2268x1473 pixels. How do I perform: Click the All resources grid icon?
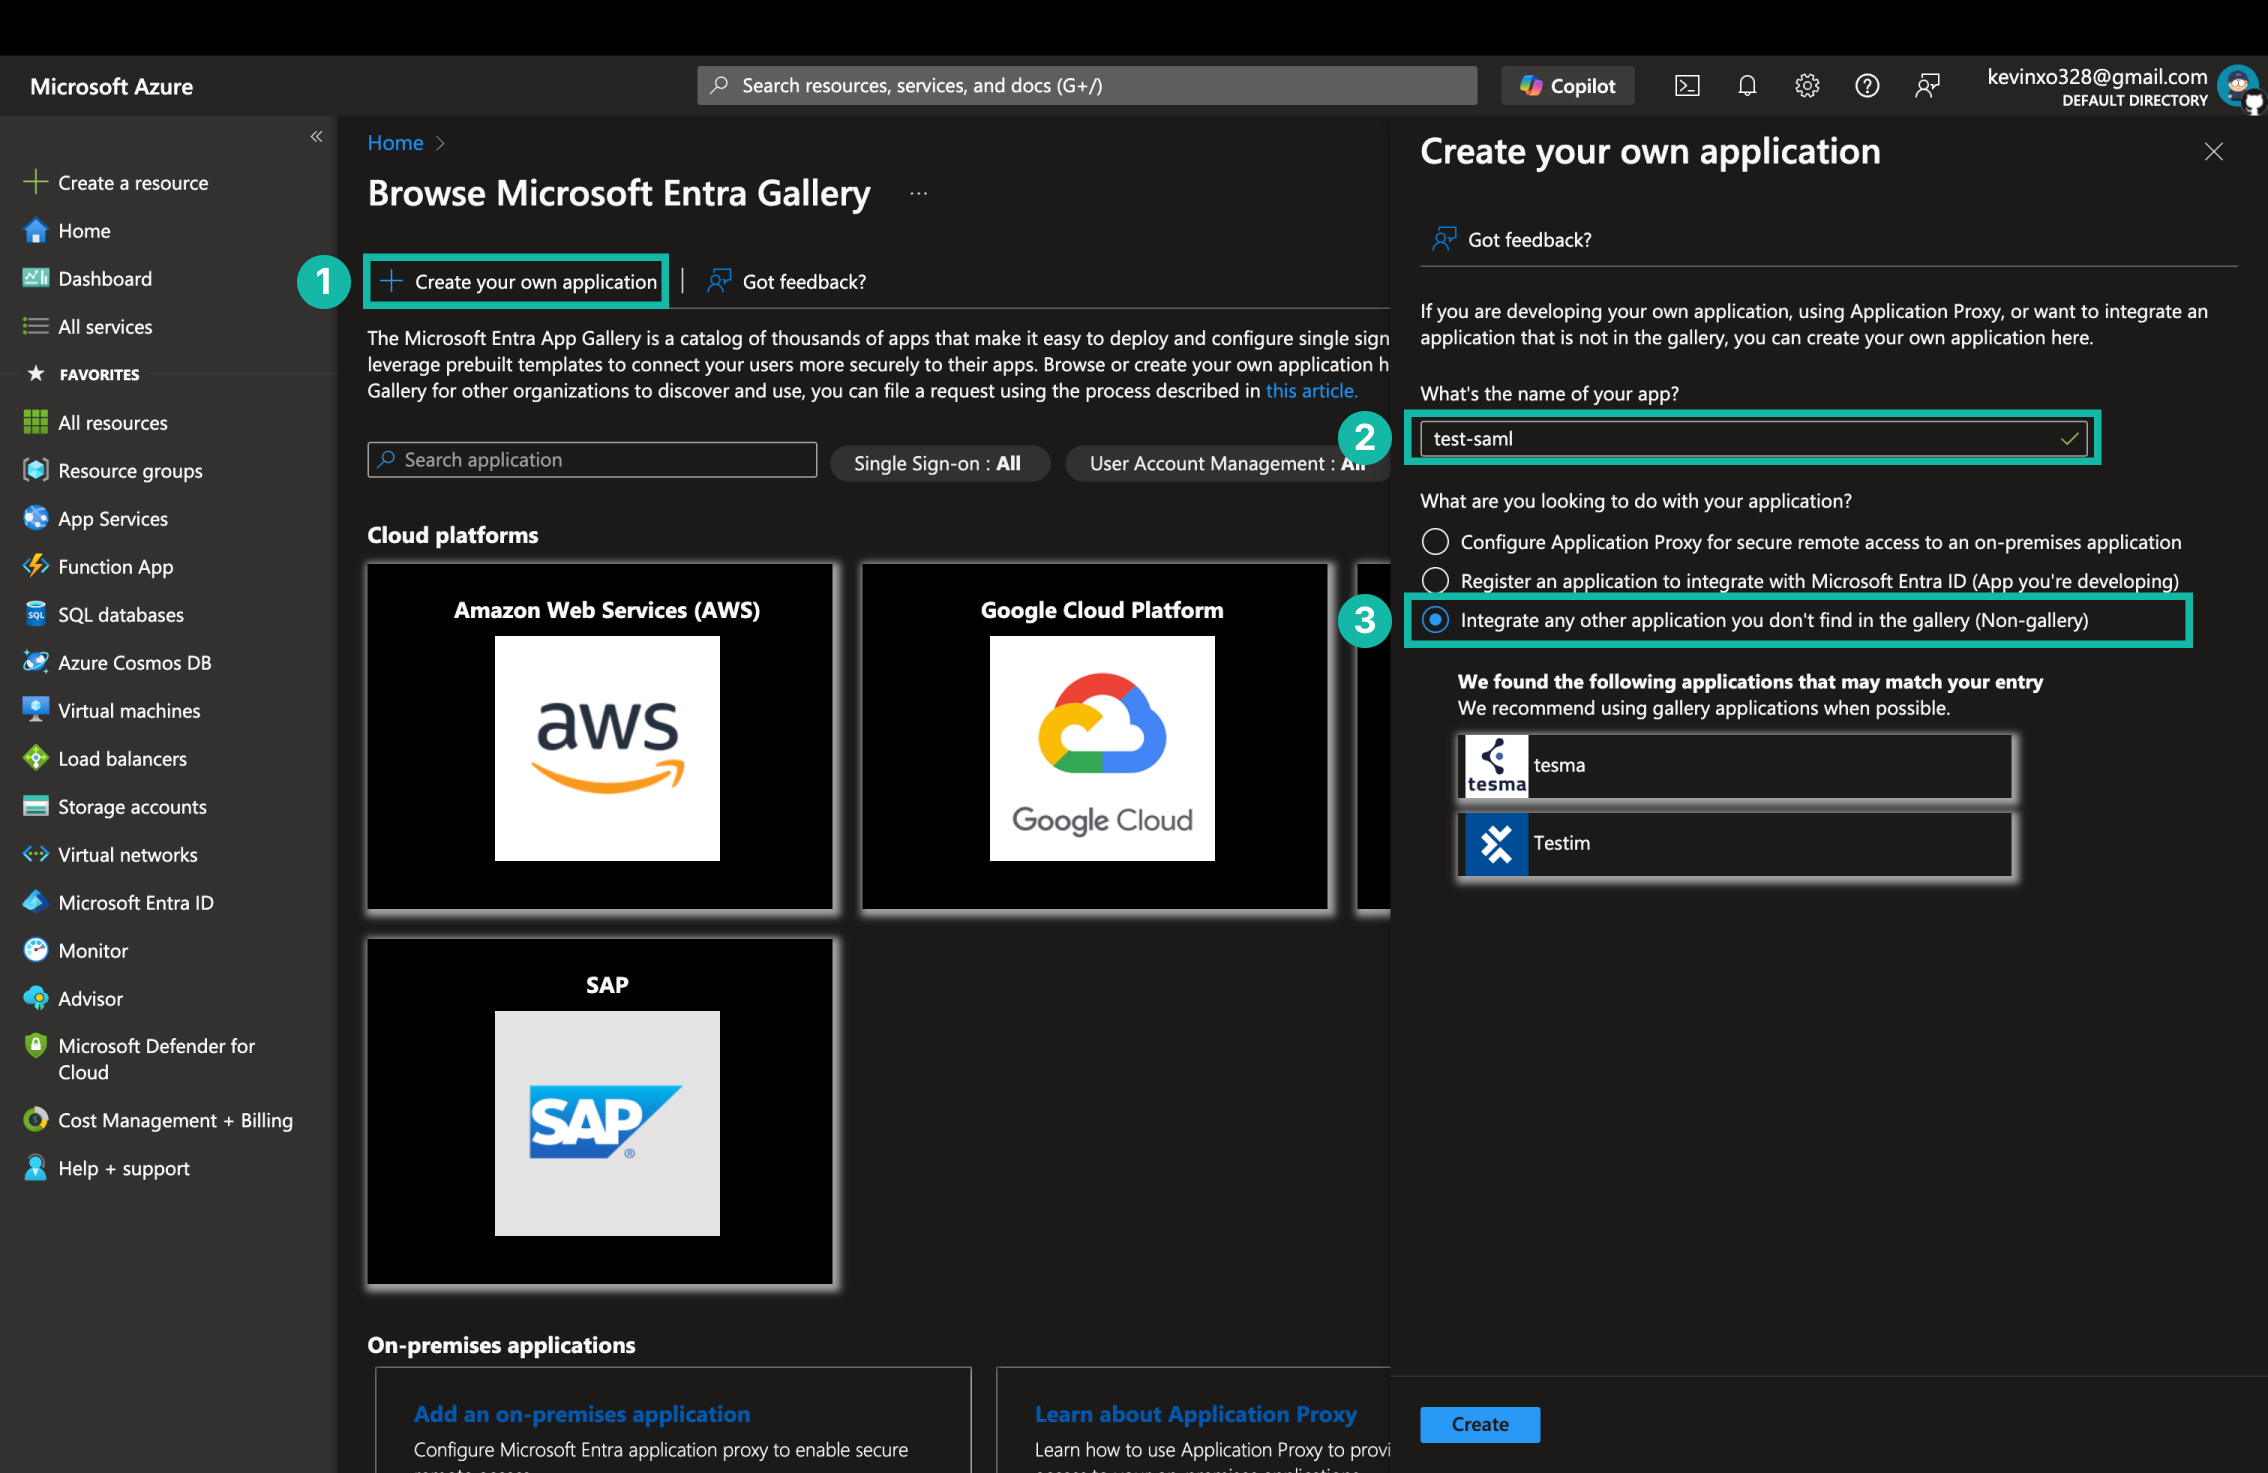[36, 422]
